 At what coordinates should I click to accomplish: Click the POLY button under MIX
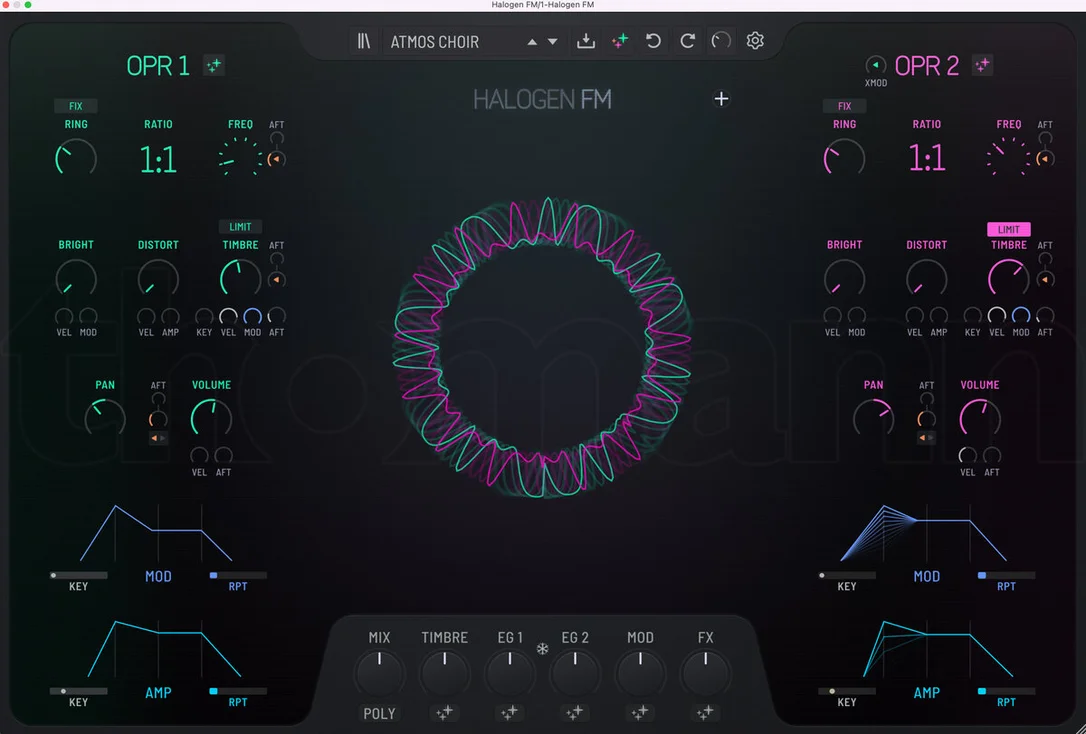379,713
